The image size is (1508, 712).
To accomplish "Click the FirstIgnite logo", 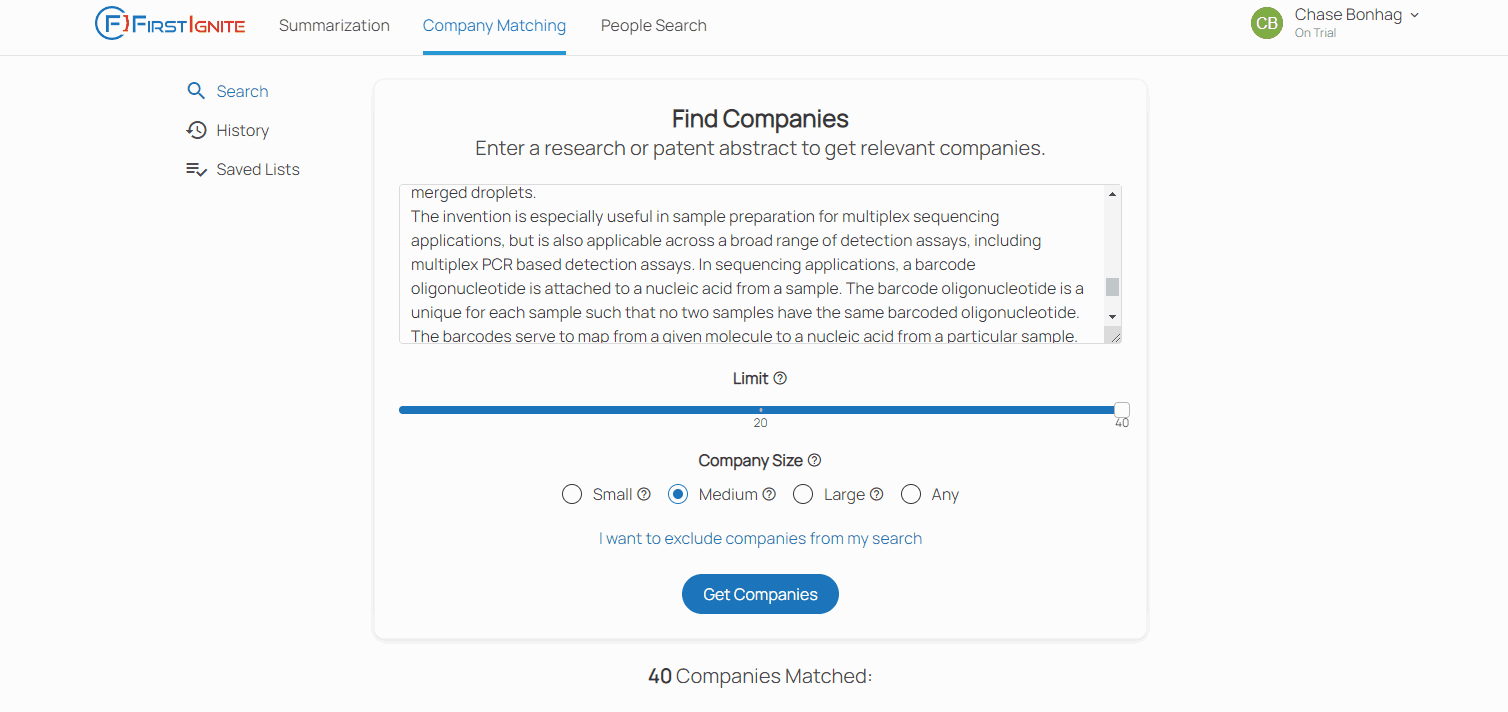I will tap(170, 24).
